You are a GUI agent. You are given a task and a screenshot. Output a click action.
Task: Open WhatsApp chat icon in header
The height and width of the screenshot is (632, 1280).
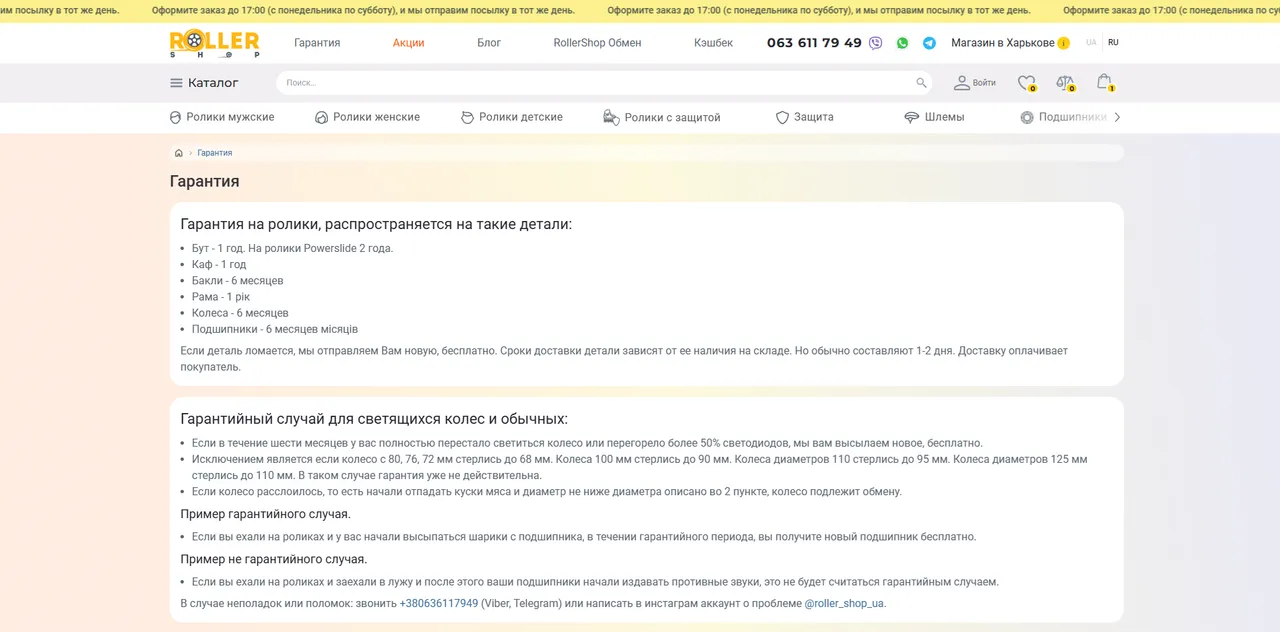[x=903, y=43]
